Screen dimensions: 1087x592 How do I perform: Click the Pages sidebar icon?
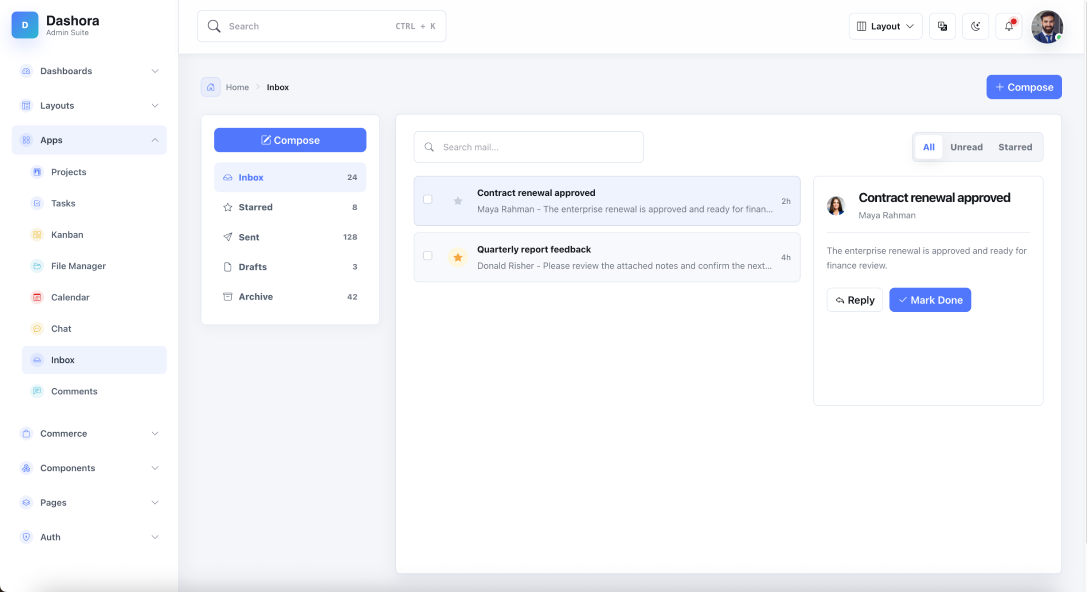point(26,503)
